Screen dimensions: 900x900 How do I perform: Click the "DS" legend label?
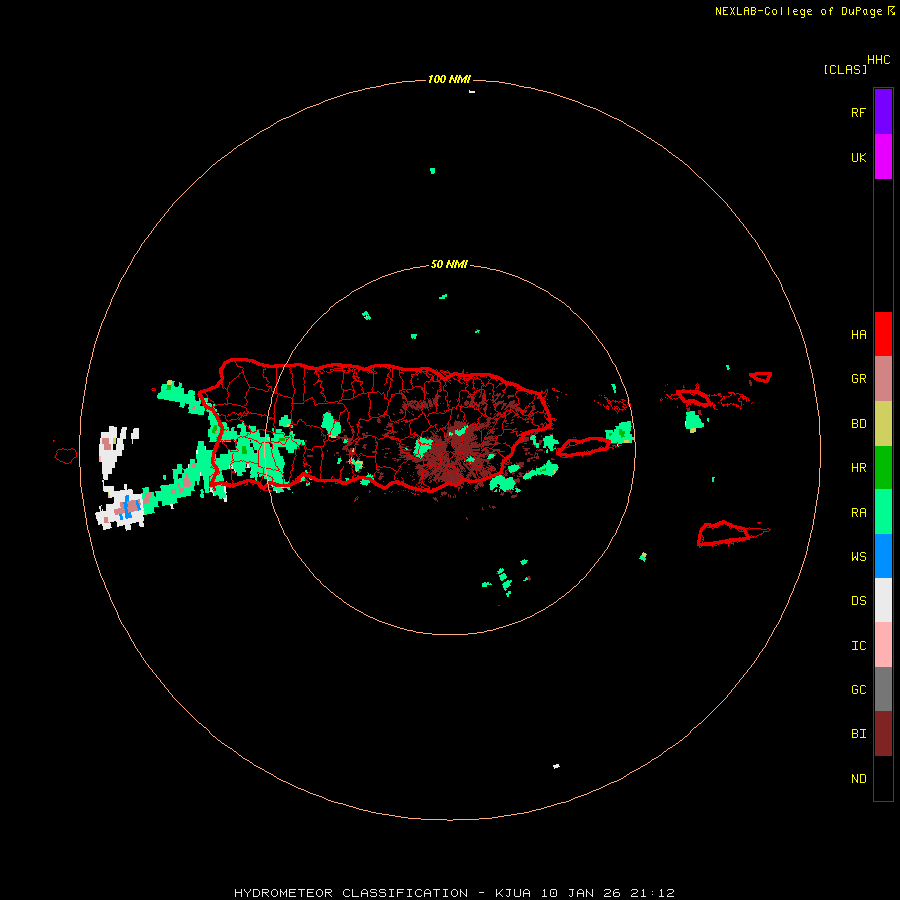click(858, 601)
